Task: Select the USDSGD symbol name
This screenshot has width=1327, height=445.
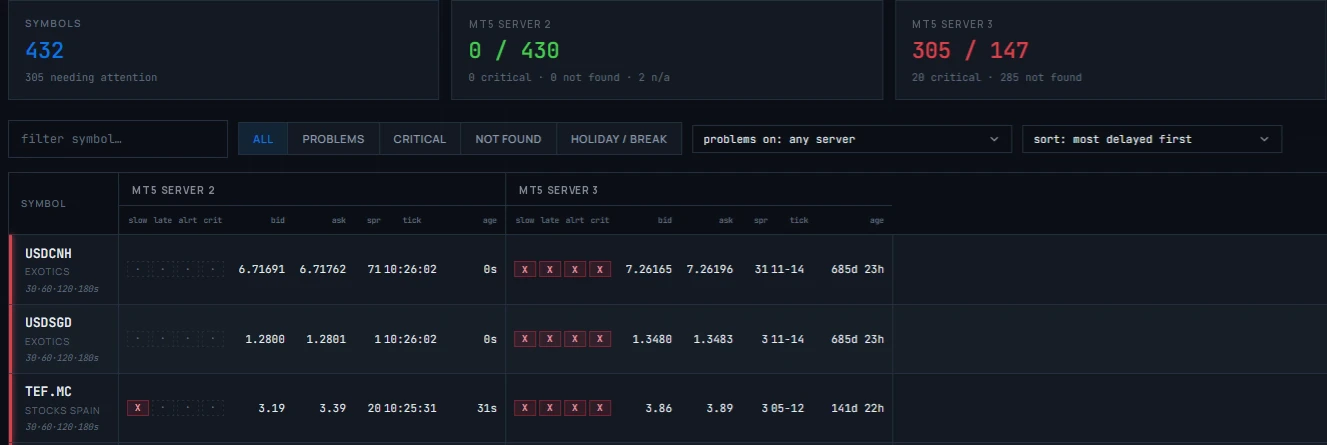Action: tap(48, 323)
